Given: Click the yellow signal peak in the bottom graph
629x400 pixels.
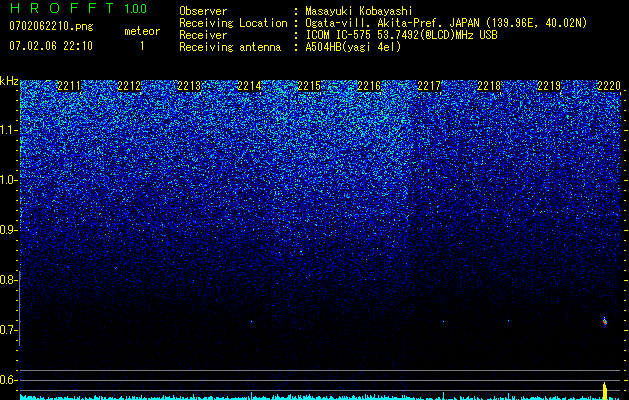Looking at the screenshot, I should pos(605,390).
